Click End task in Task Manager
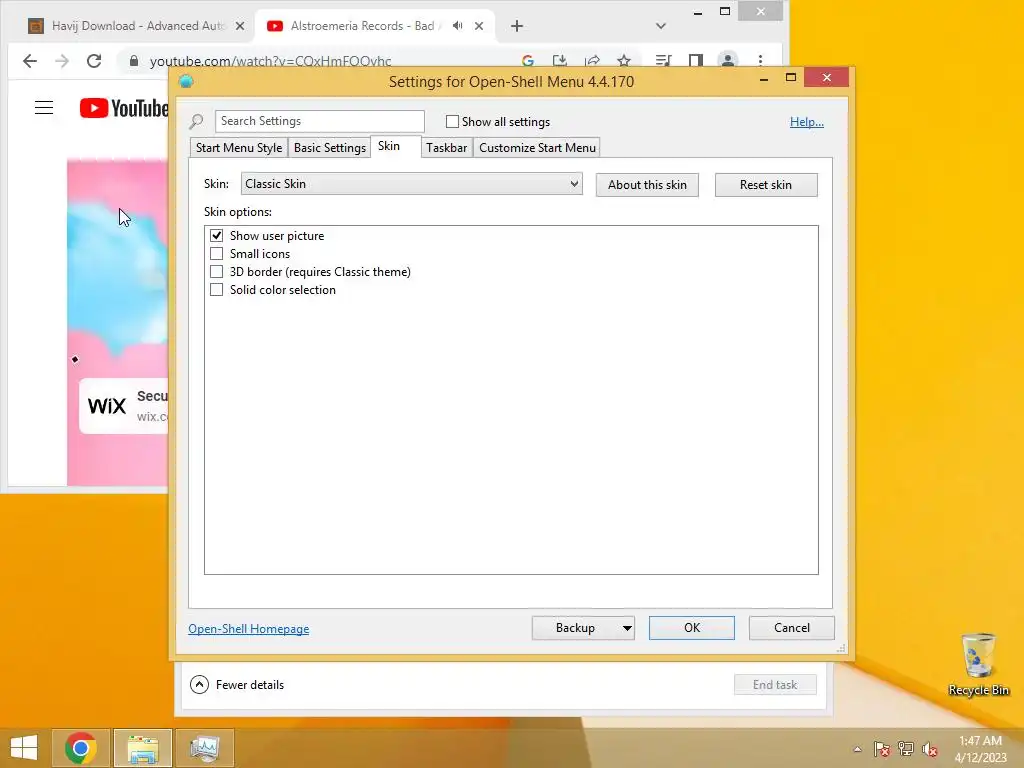Image resolution: width=1024 pixels, height=768 pixels. 775,684
